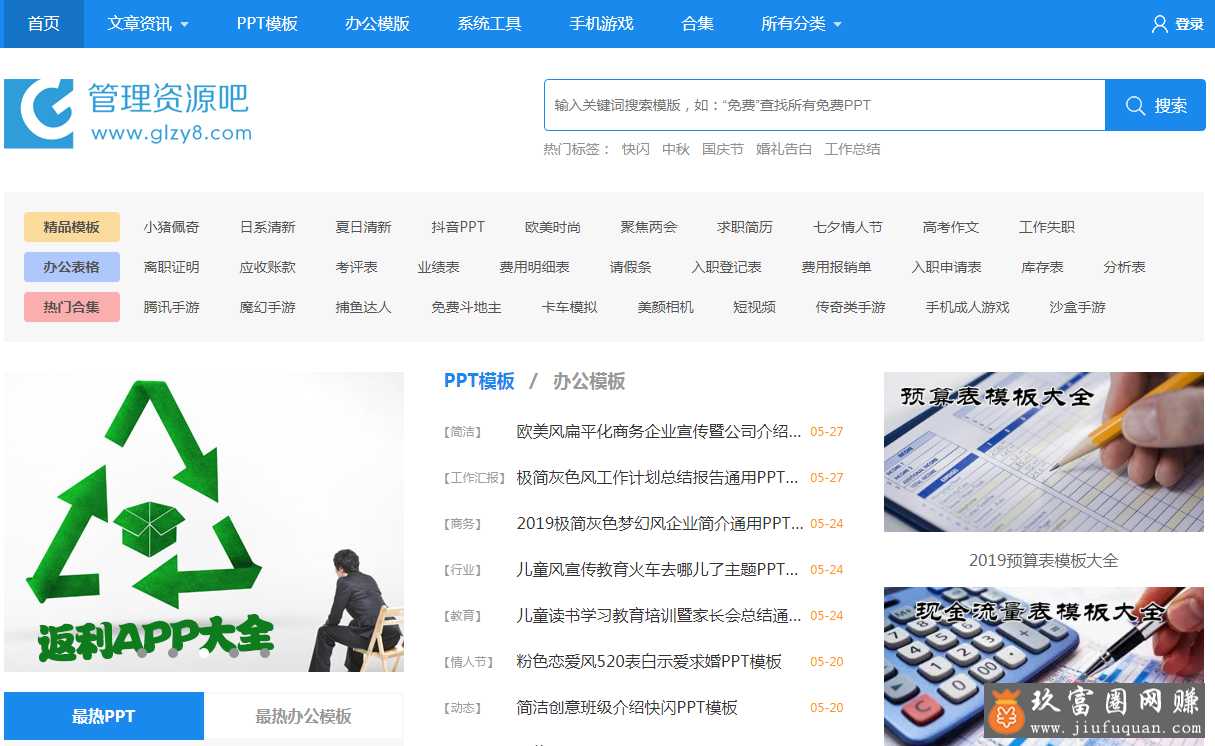1215x746 pixels.
Task: Choose the 快闪 hot tag
Action: coord(635,149)
